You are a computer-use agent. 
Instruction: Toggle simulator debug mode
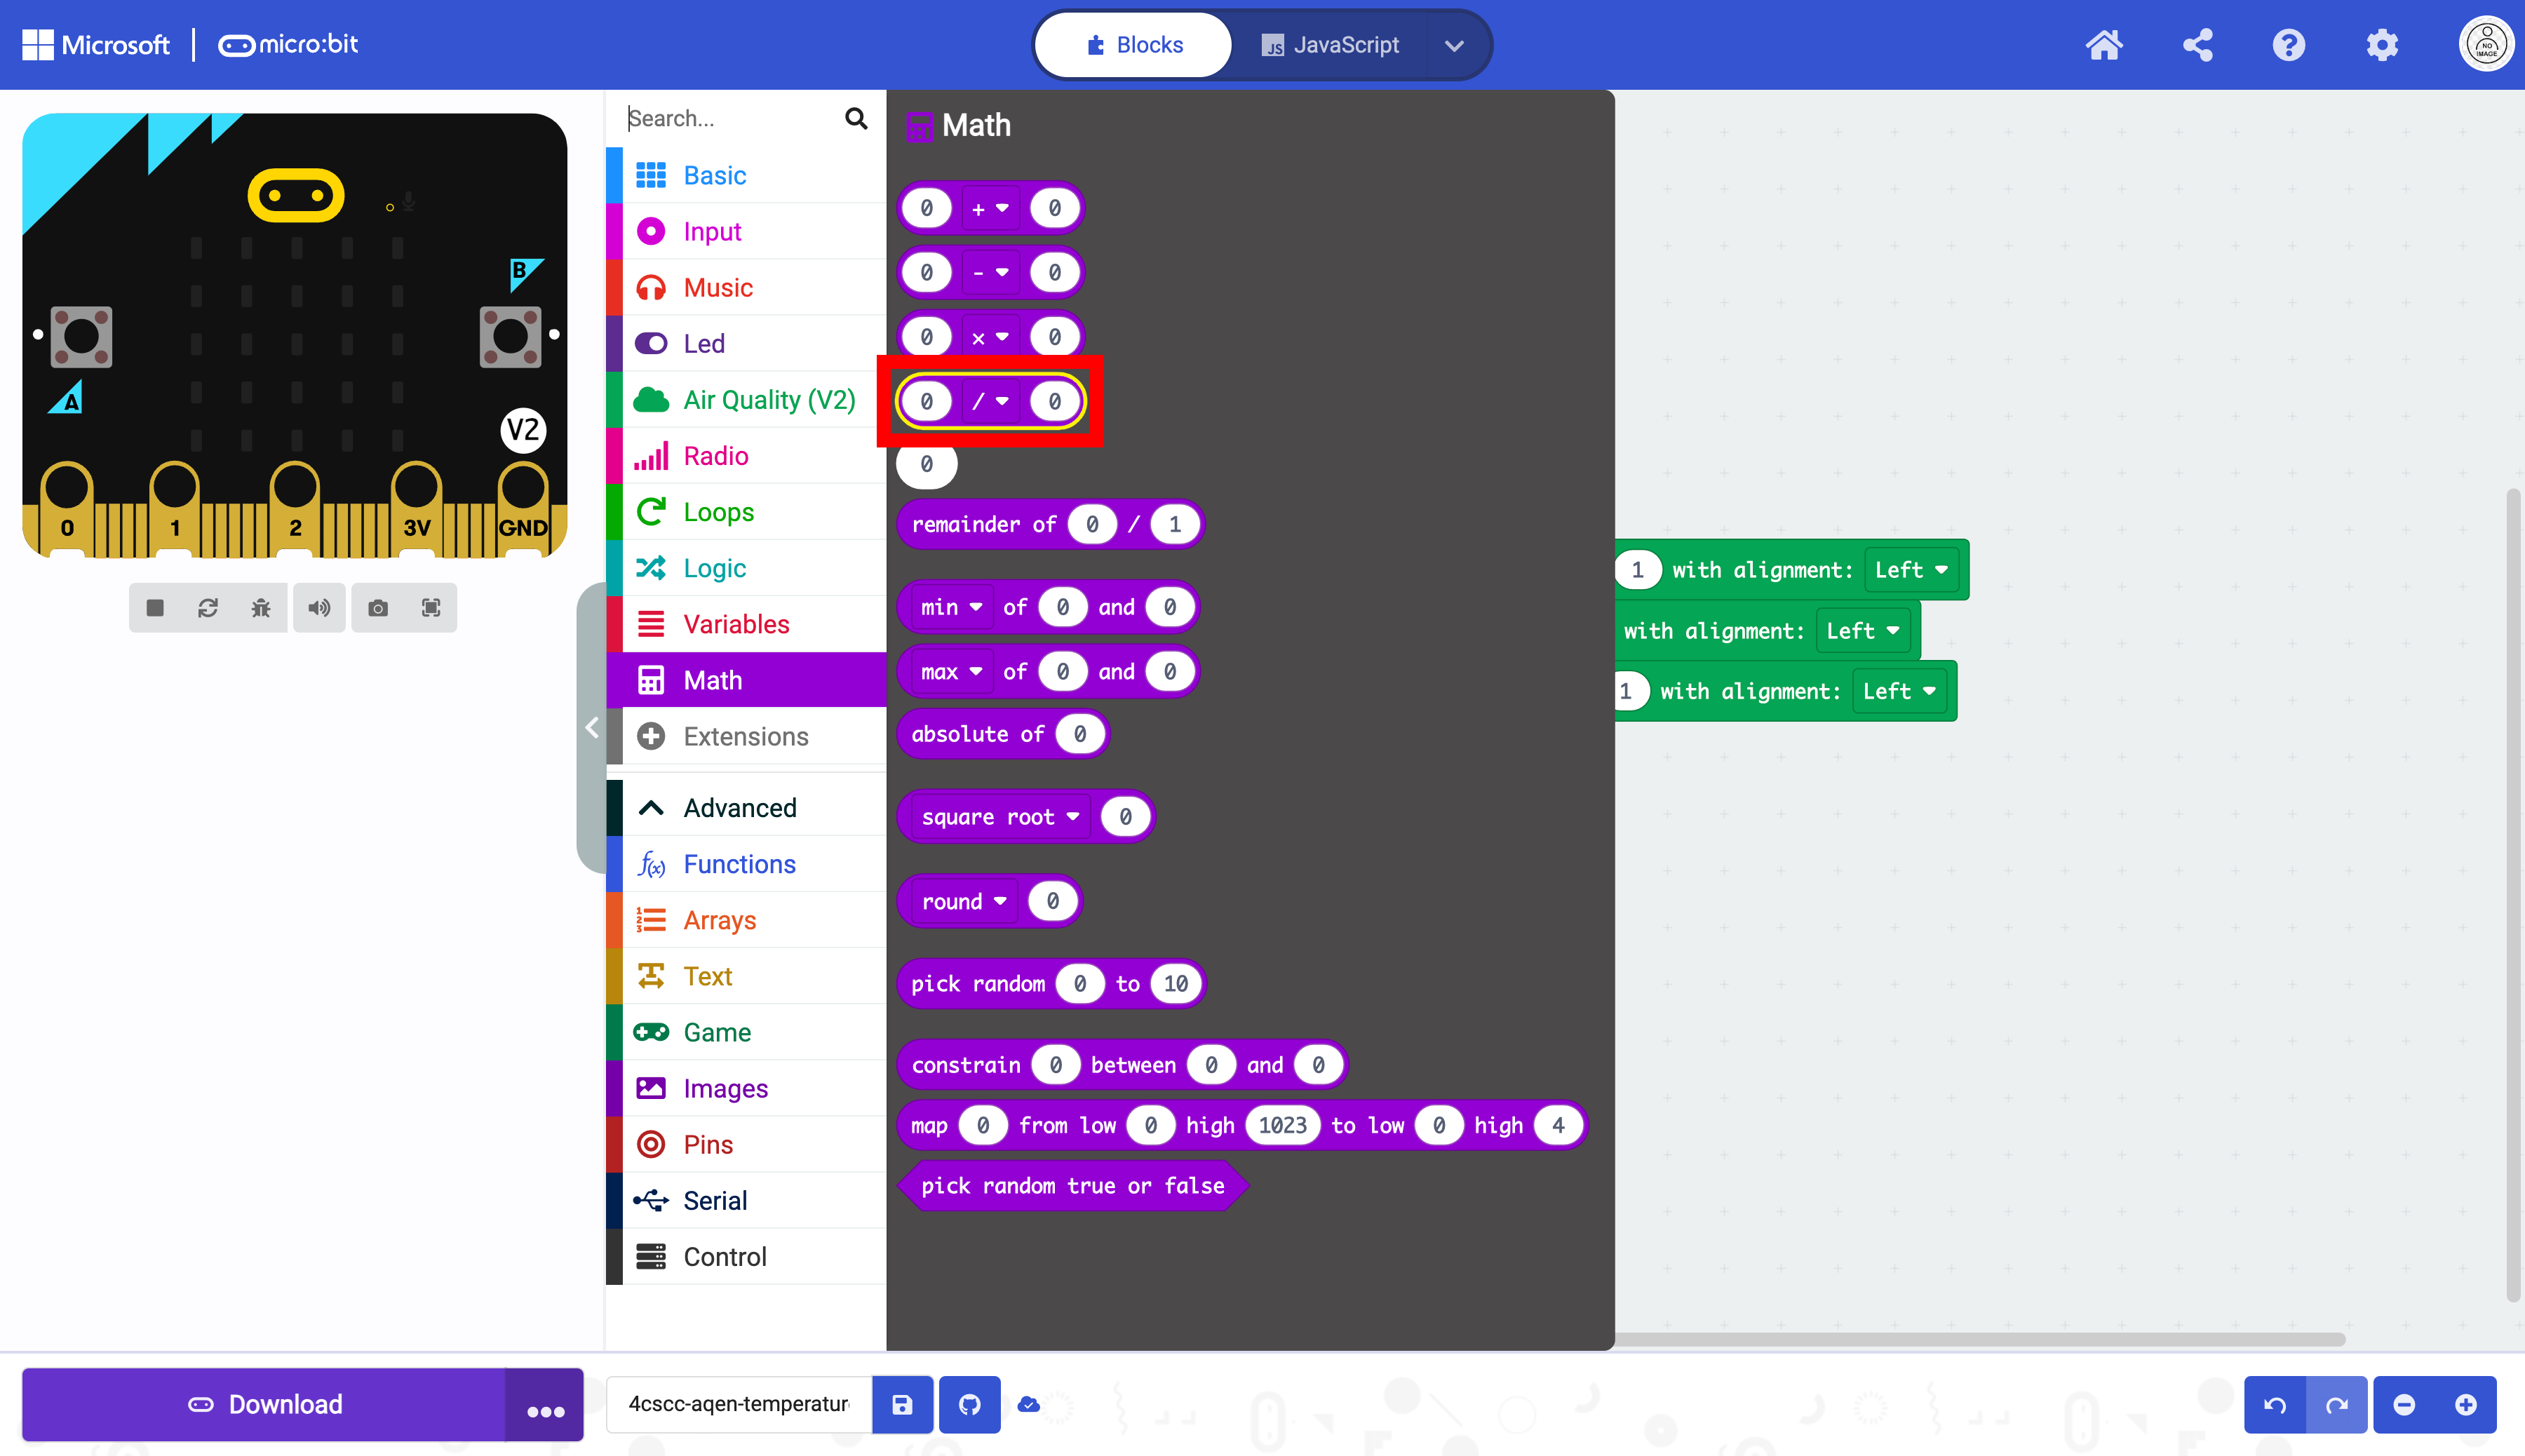tap(261, 608)
